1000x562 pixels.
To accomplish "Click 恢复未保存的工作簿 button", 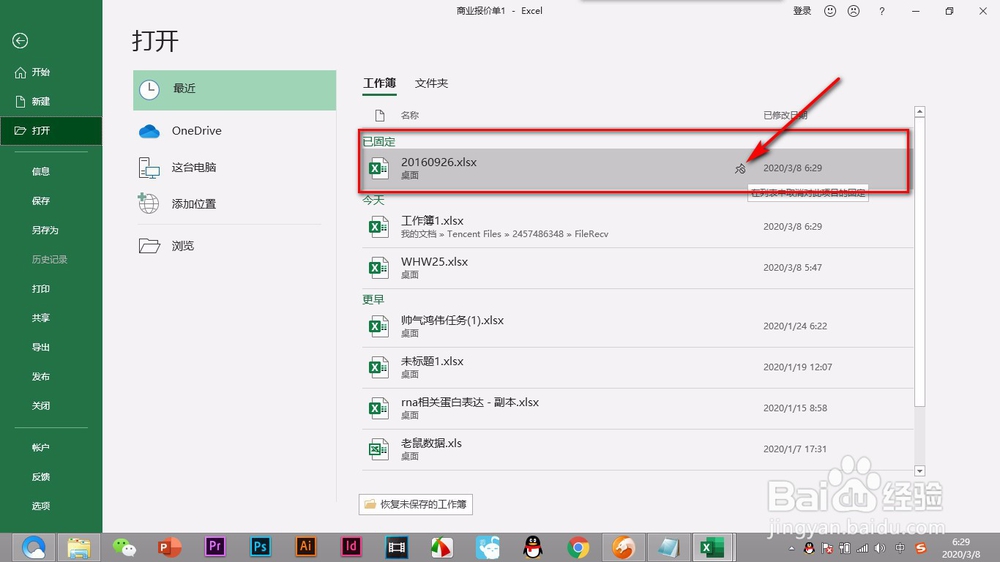I will [x=416, y=505].
